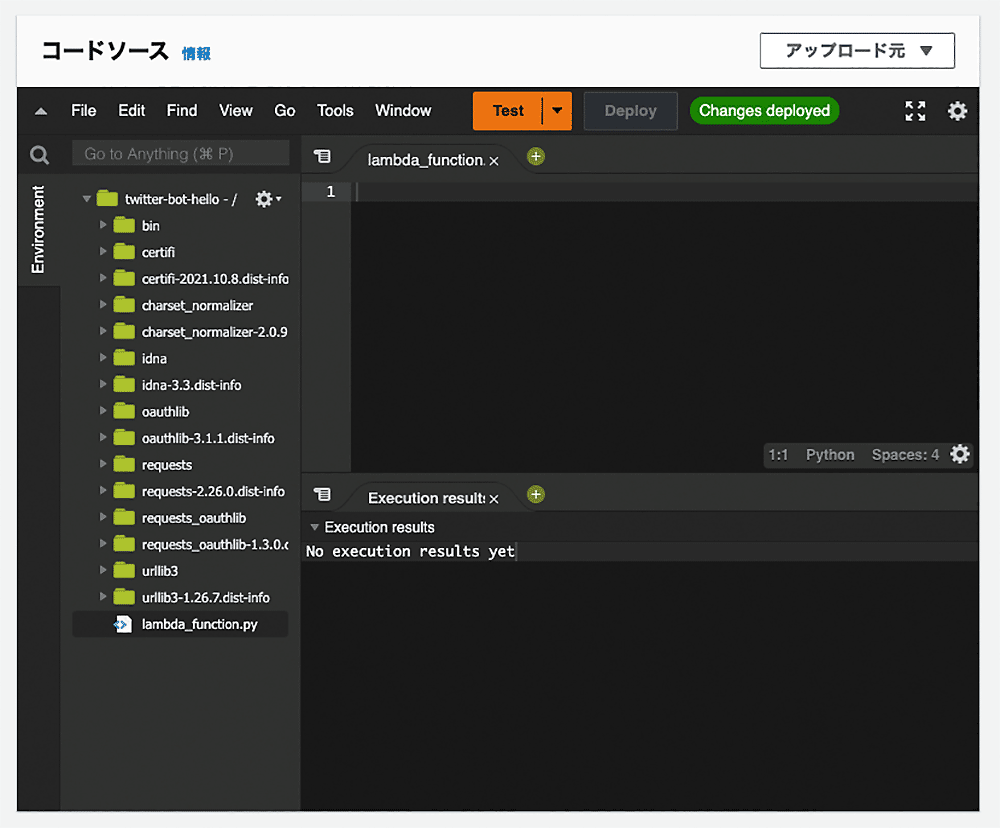
Task: Open the Edit menu
Action: [131, 111]
